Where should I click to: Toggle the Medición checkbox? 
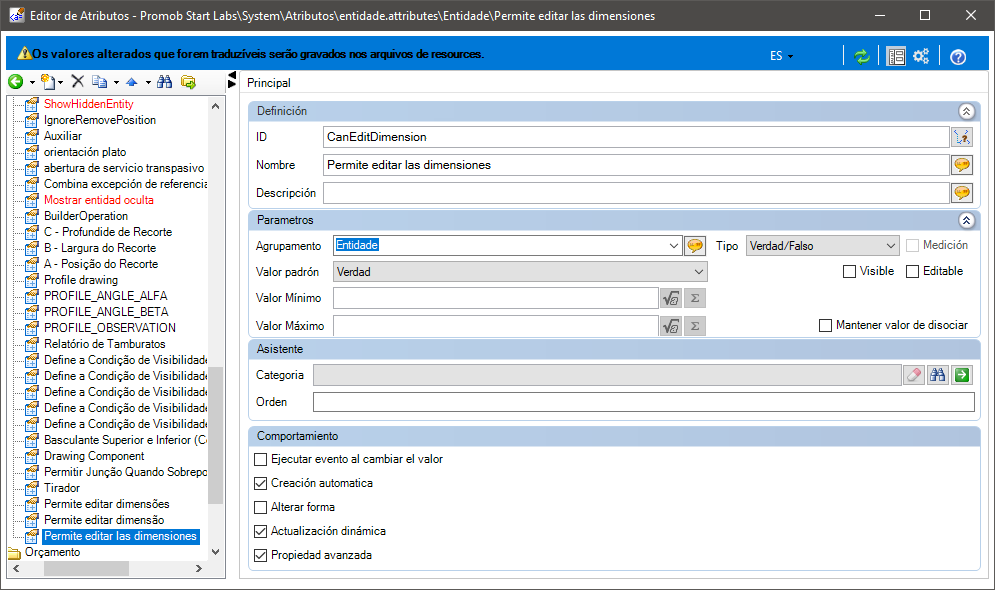(x=913, y=246)
